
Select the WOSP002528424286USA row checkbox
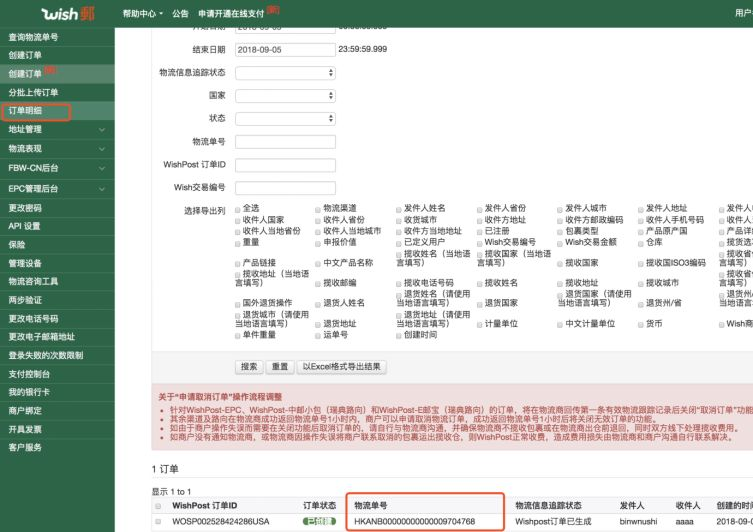click(158, 522)
